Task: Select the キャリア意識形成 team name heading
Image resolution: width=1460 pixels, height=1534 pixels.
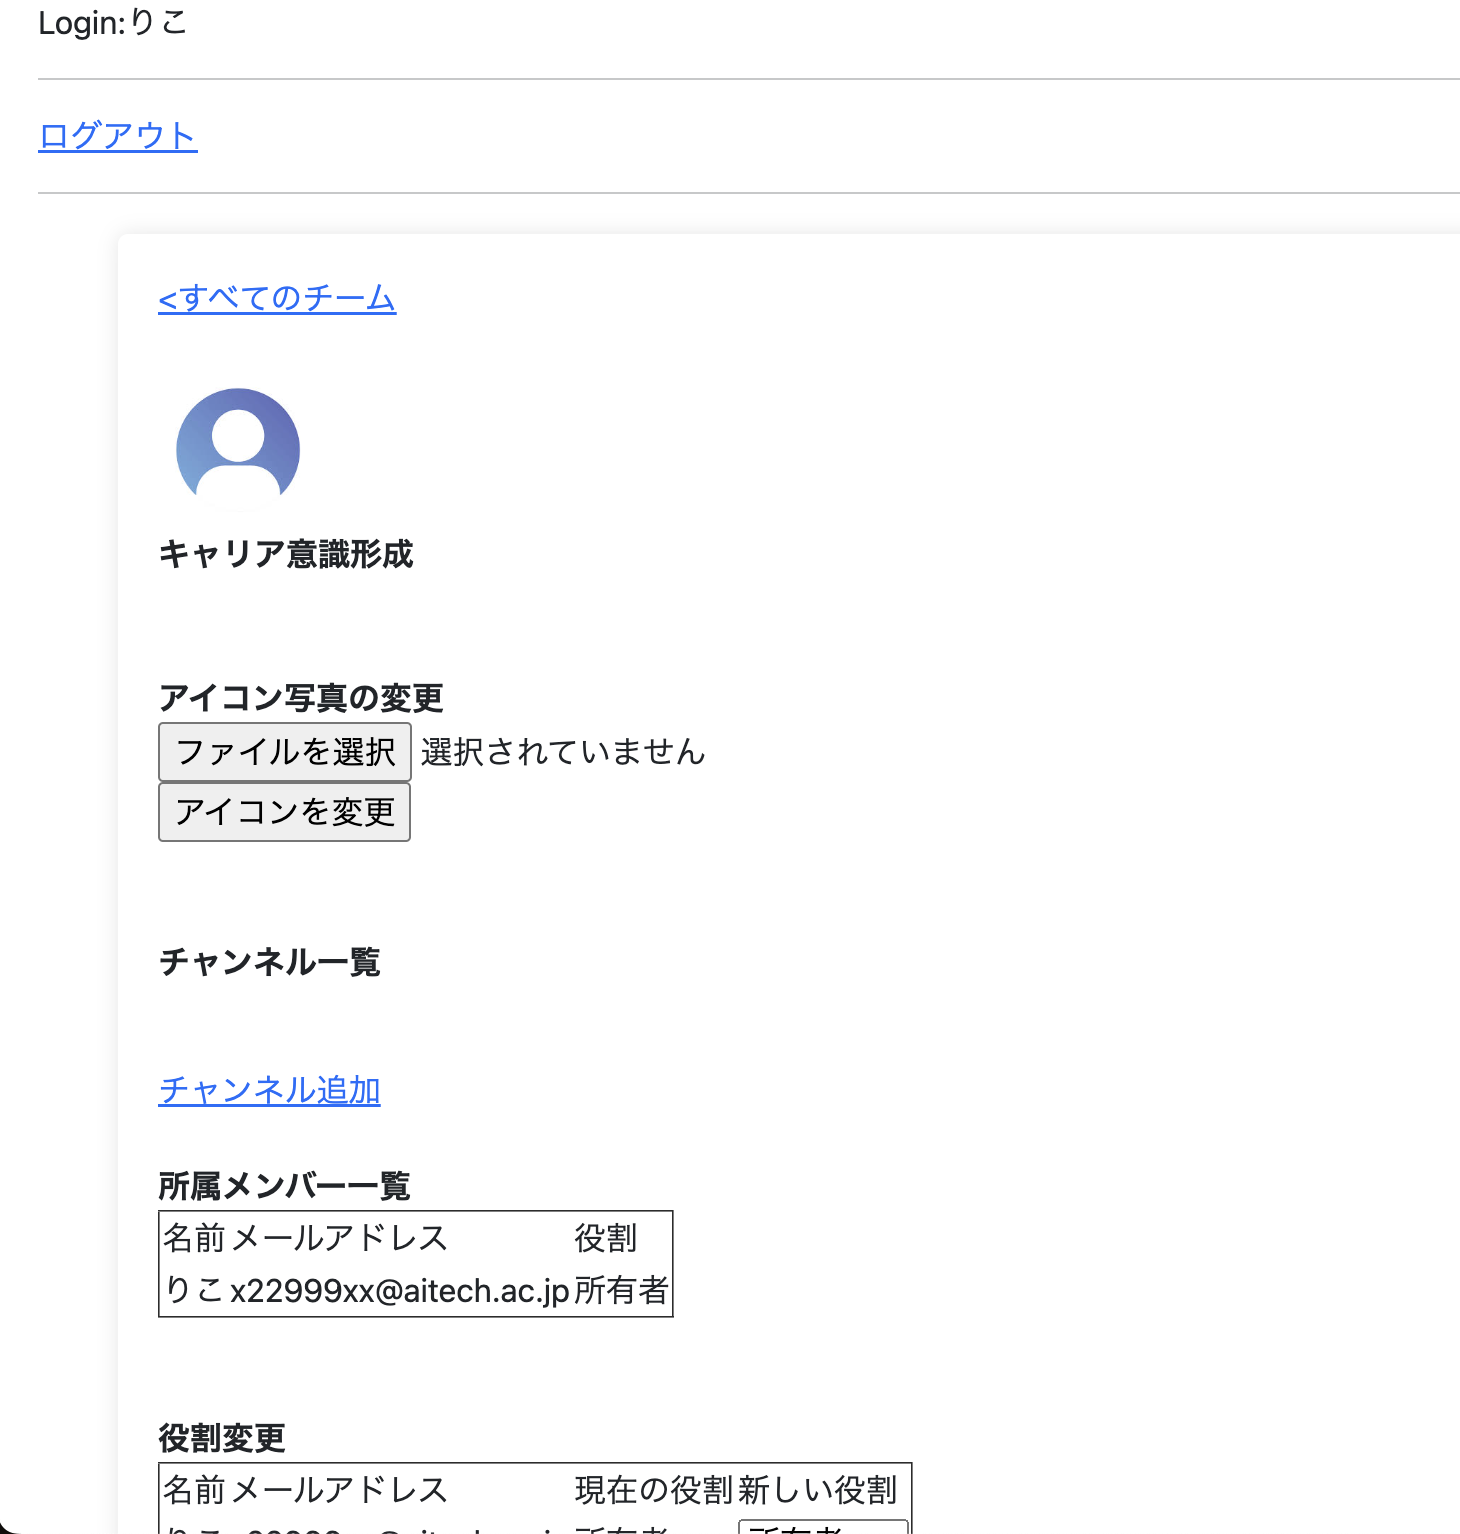Action: (286, 554)
